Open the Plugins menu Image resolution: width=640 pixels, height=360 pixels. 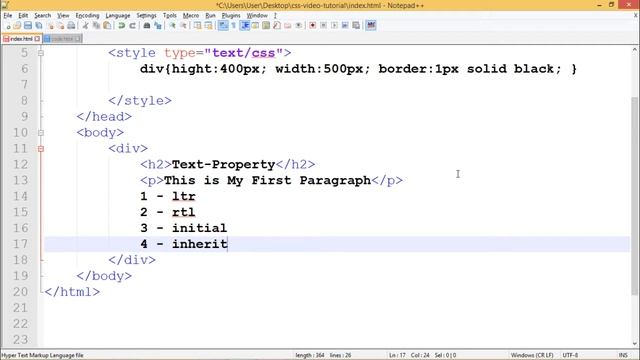click(x=231, y=16)
